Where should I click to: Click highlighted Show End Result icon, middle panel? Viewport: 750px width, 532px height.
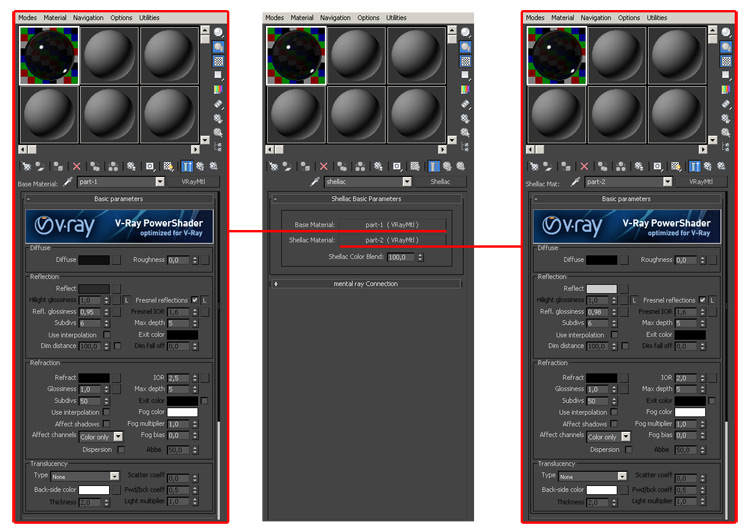click(x=433, y=166)
